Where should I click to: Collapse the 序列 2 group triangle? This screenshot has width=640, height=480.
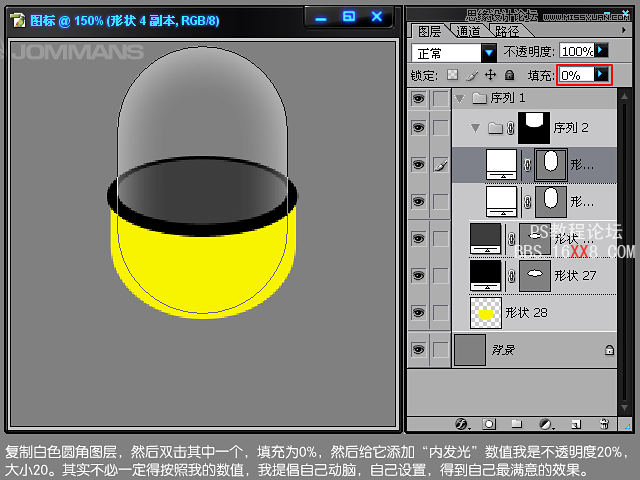pyautogui.click(x=474, y=128)
